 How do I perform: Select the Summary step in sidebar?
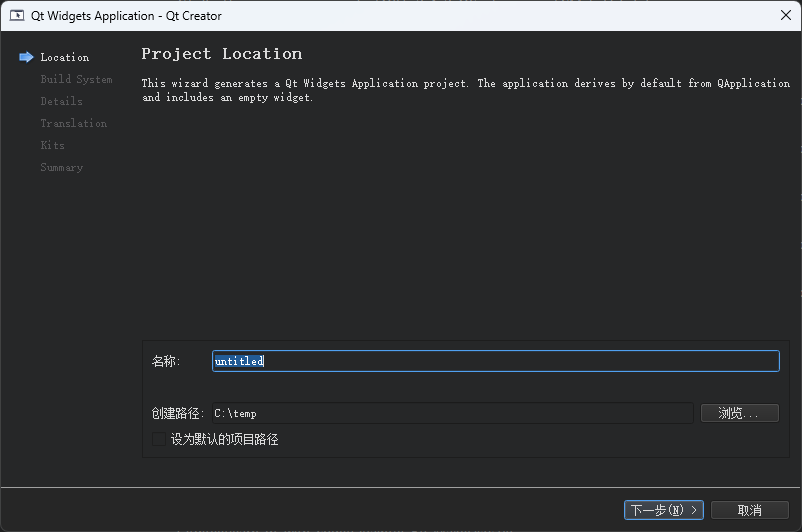[61, 168]
